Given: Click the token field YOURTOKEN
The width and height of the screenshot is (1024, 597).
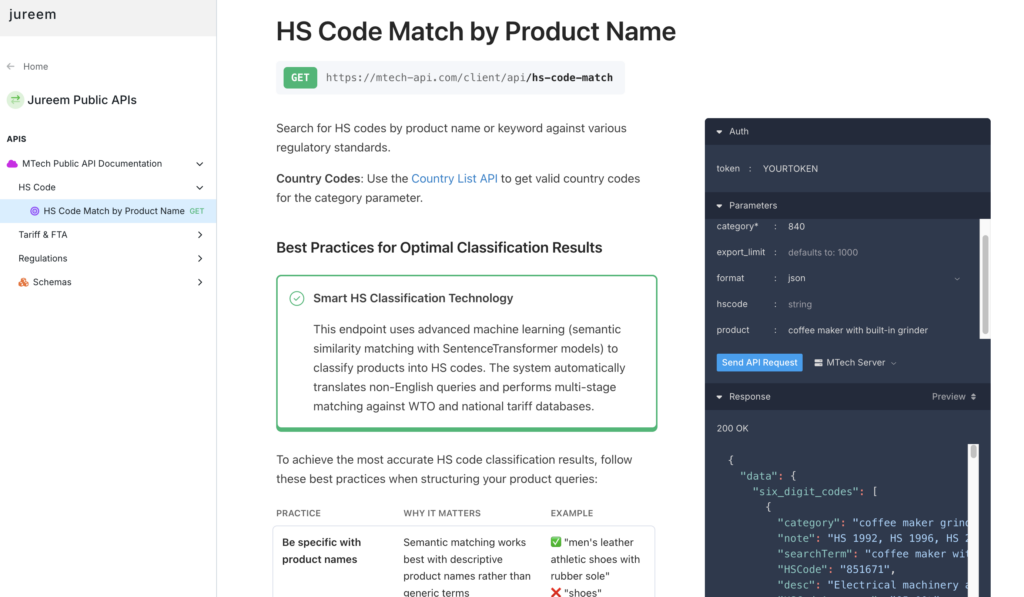Looking at the screenshot, I should coord(790,169).
